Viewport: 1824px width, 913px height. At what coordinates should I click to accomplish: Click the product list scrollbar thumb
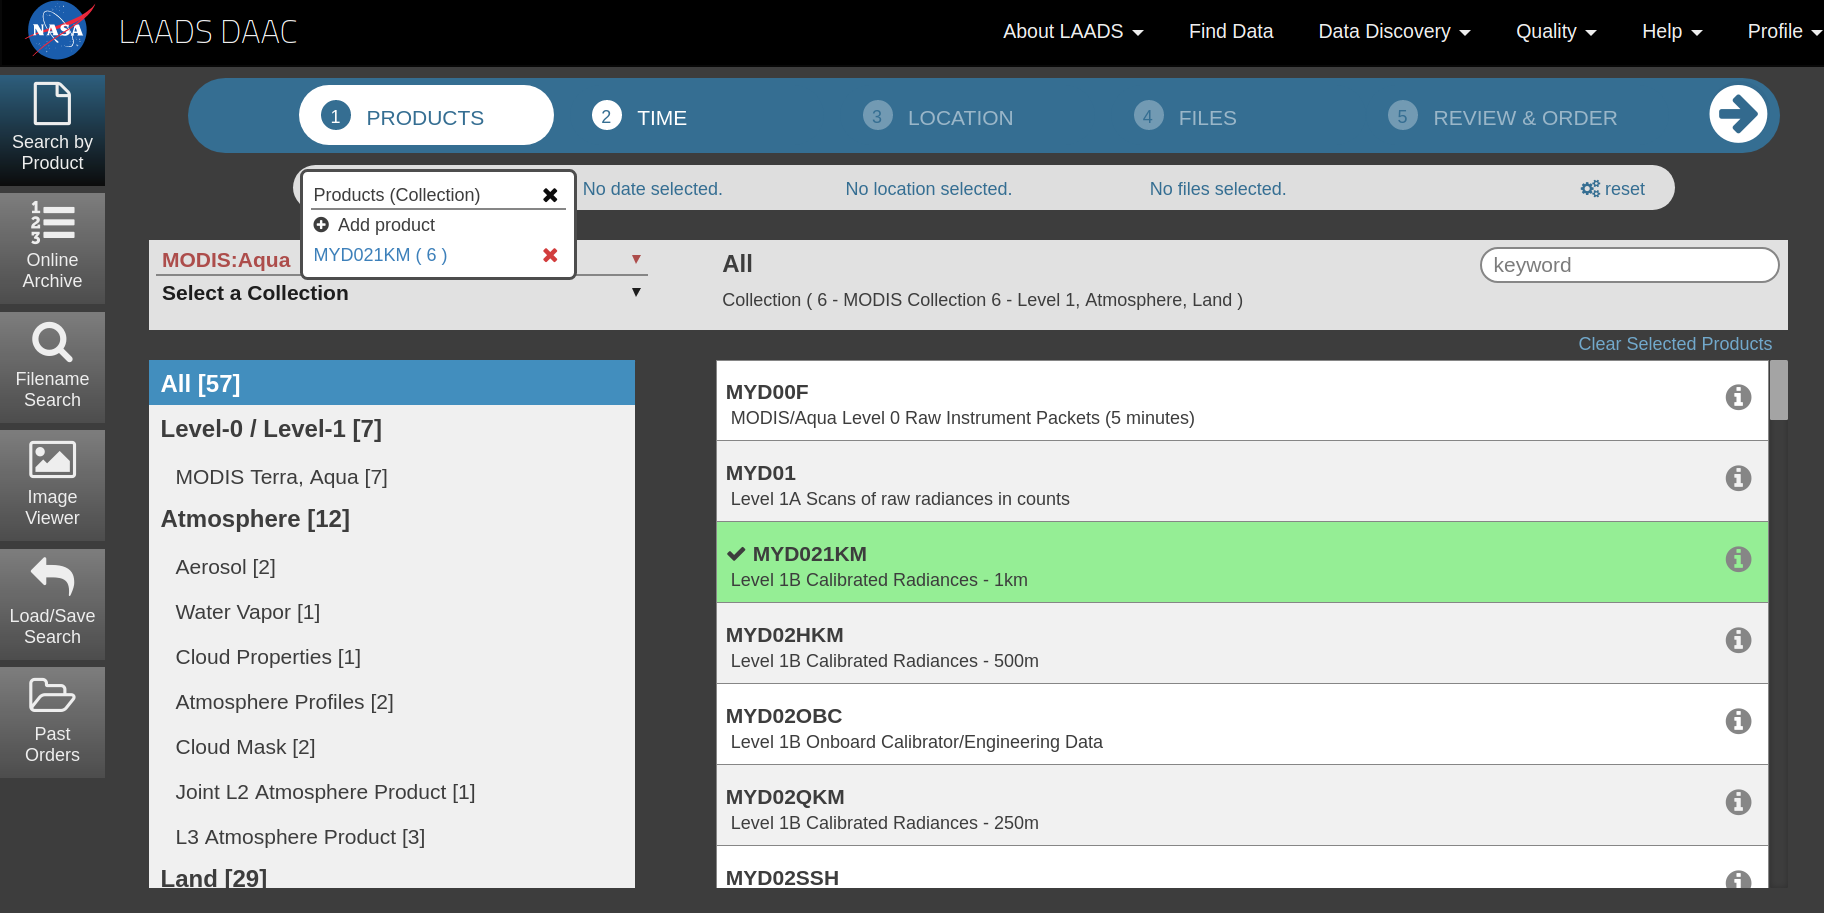(x=1778, y=390)
